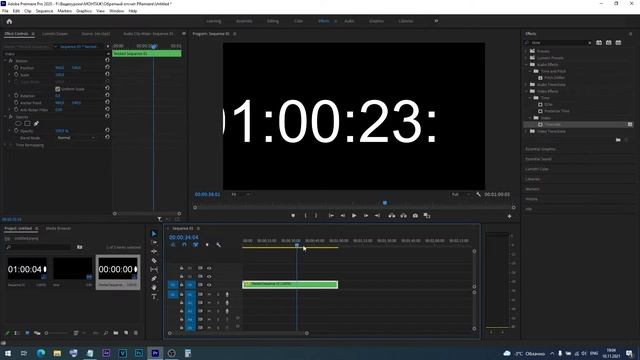Add a marker in the timeline panel
640x360 pixels.
click(207, 244)
